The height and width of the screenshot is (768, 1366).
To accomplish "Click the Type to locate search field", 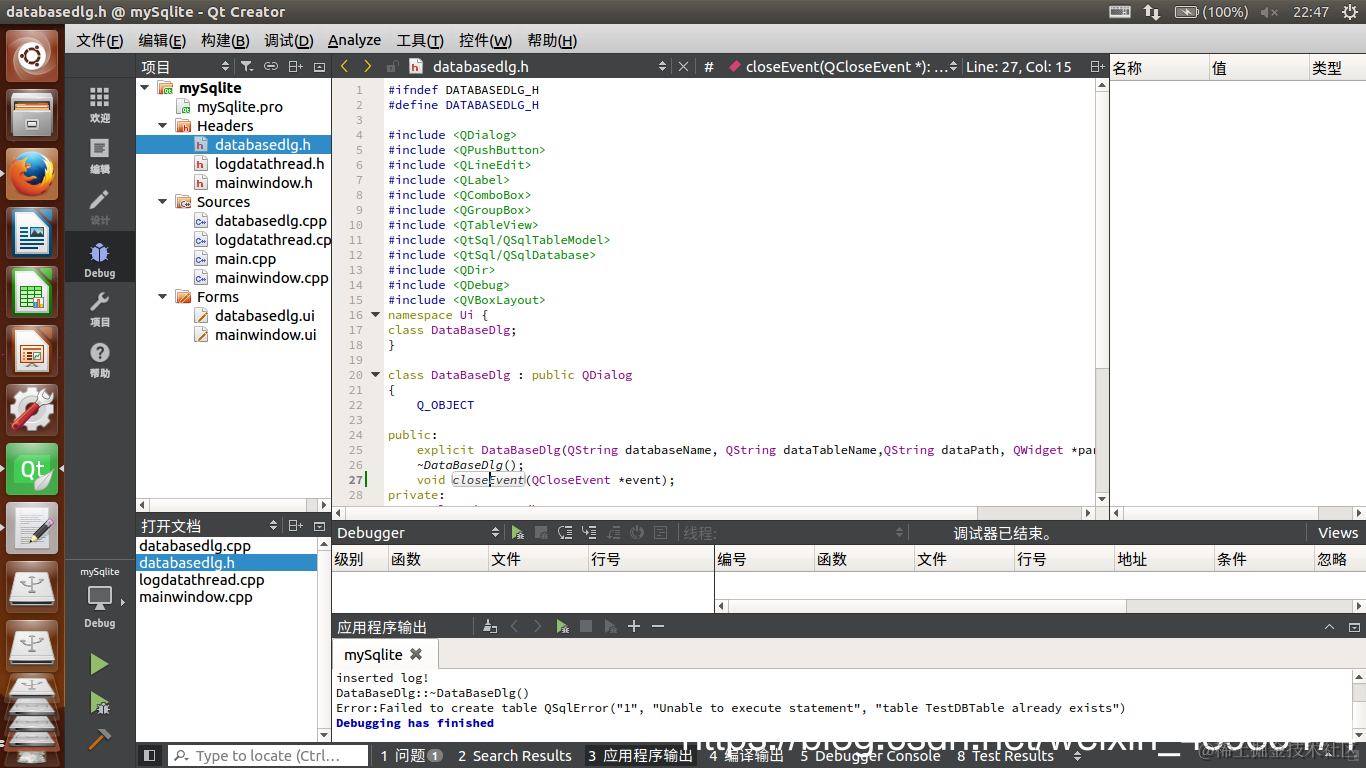I will (267, 756).
